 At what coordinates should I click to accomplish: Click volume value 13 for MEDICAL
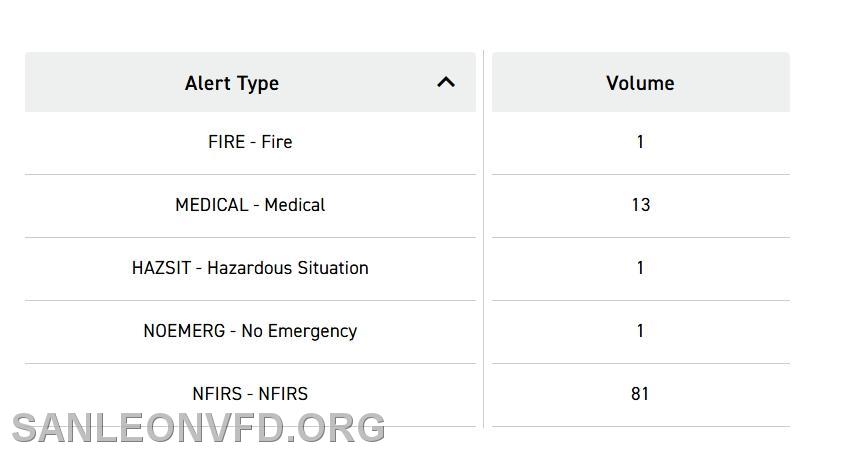(641, 205)
